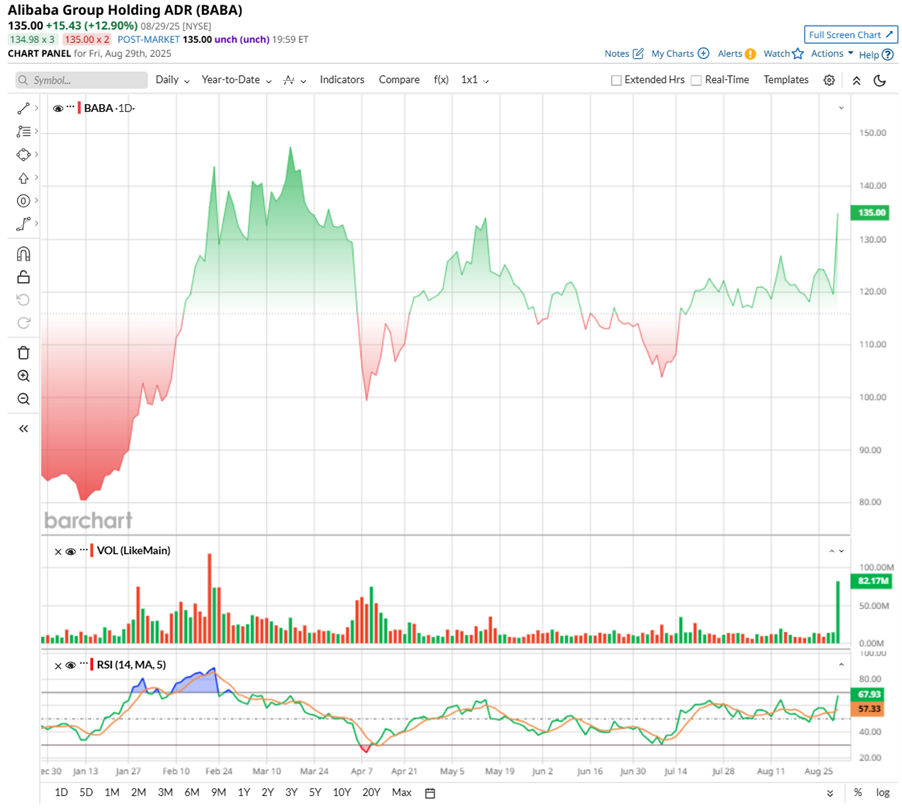Click the undo arrow icon
The height and width of the screenshot is (810, 902).
point(23,300)
